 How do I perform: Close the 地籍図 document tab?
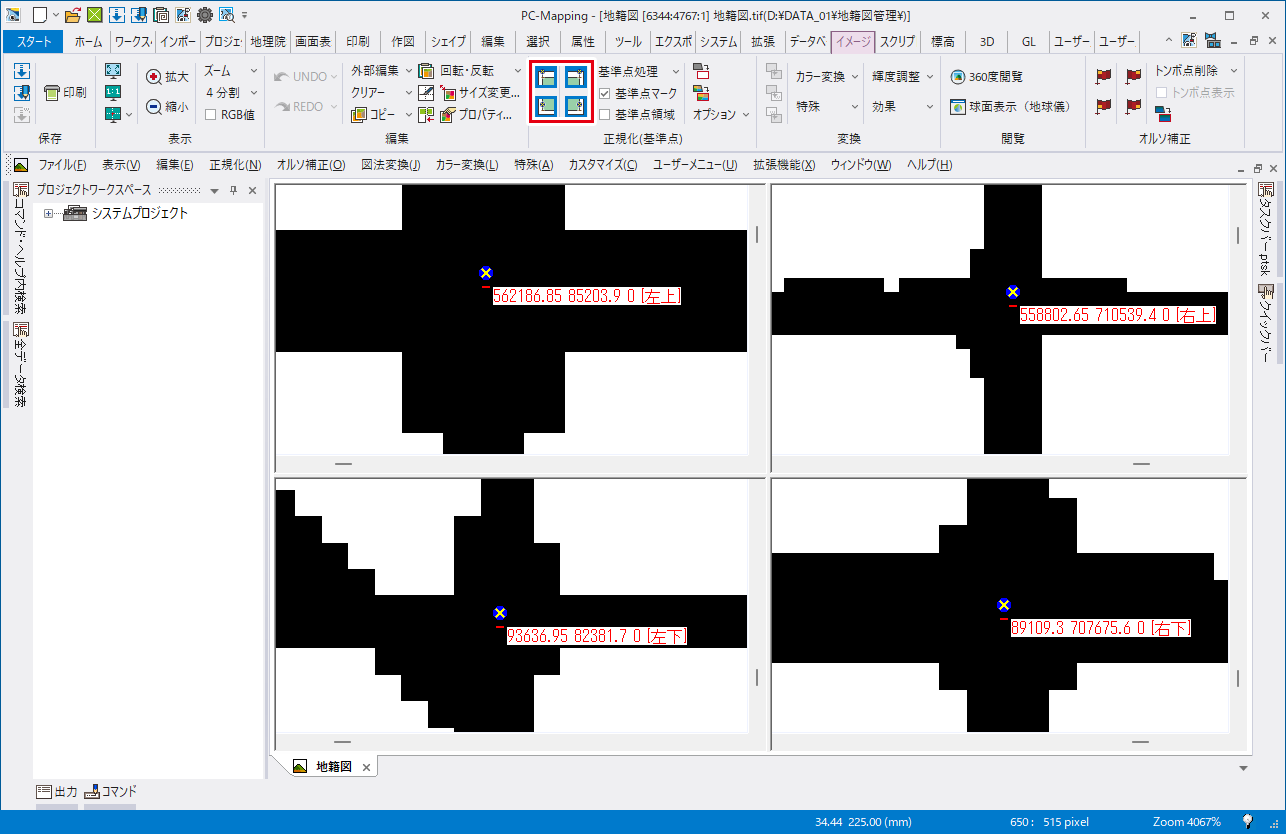366,767
